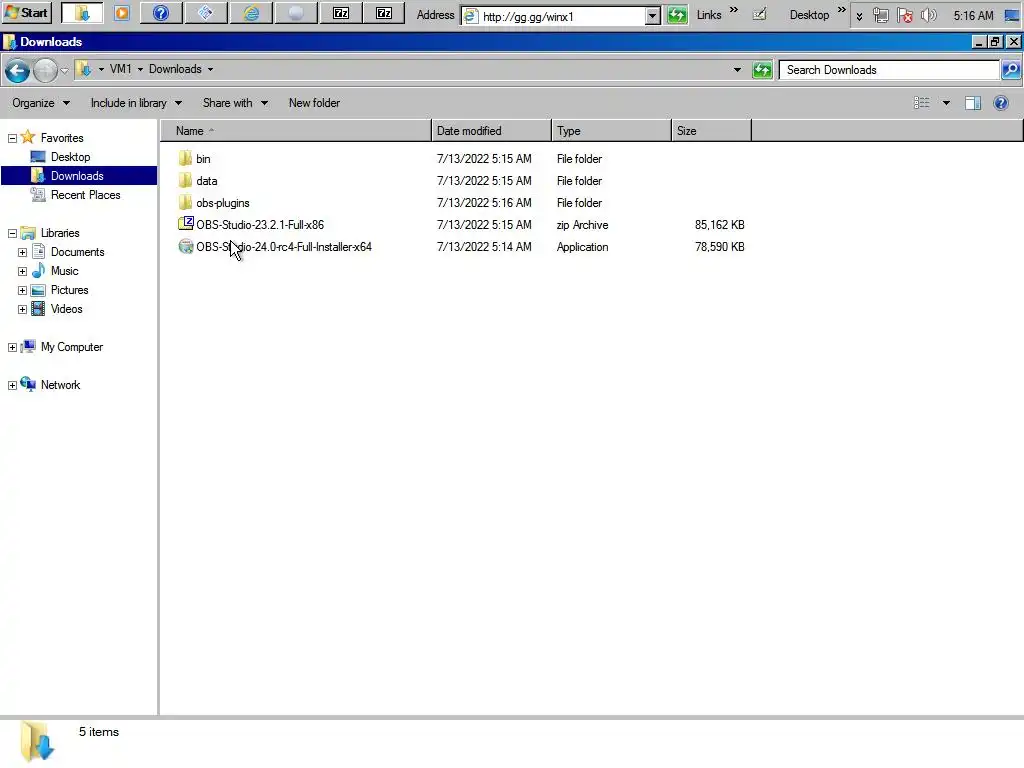Open the taskbar Address dropdown arrow
The height and width of the screenshot is (768, 1024).
click(x=652, y=16)
